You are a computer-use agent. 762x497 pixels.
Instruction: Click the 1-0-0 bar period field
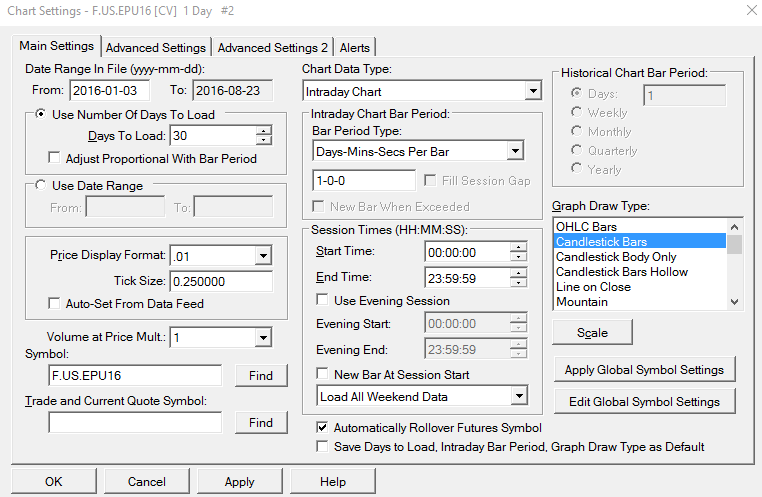point(364,180)
